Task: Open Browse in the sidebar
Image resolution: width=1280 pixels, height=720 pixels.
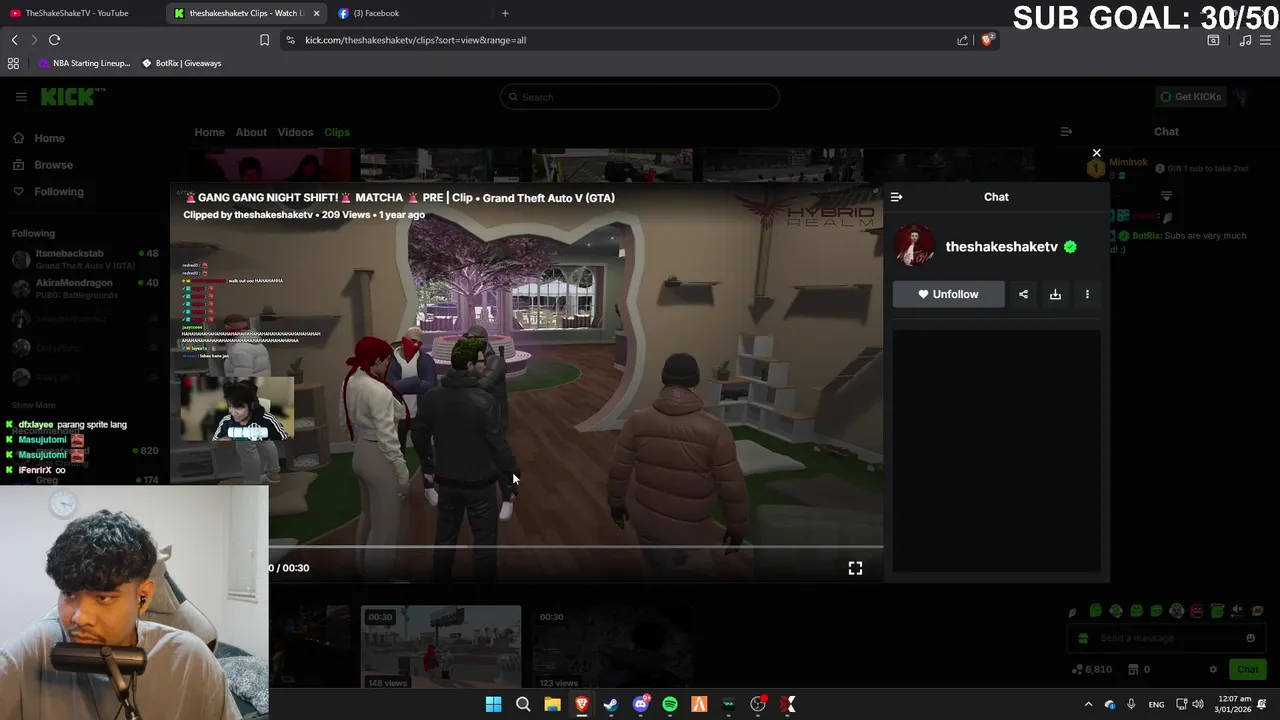Action: pos(44,165)
